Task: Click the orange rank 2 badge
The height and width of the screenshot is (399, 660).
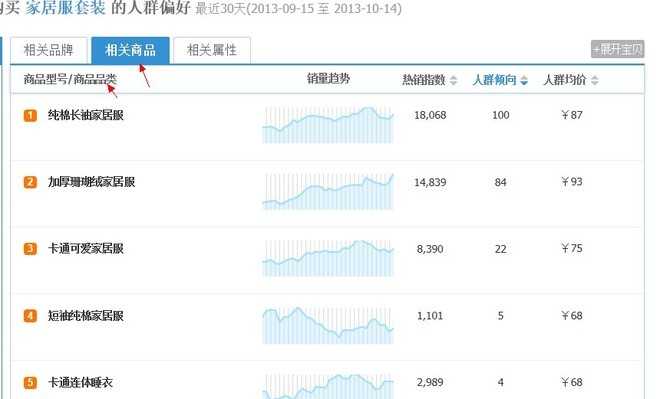Action: click(x=30, y=182)
